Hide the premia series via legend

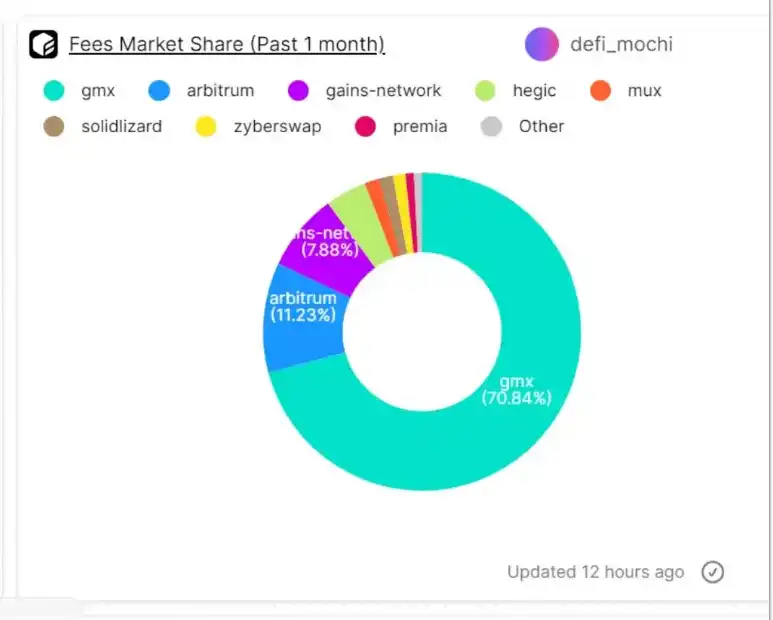coord(401,127)
